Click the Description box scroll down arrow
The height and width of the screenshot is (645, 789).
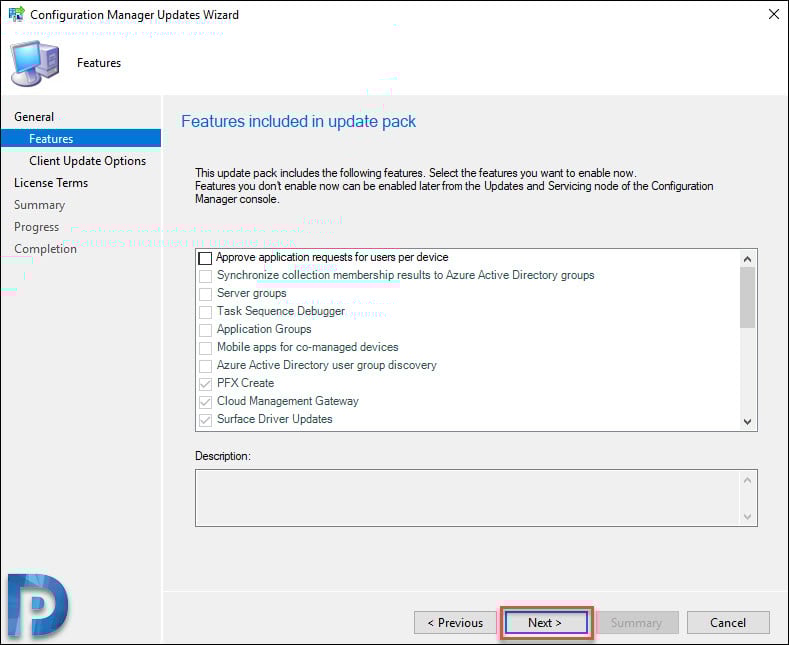[747, 516]
